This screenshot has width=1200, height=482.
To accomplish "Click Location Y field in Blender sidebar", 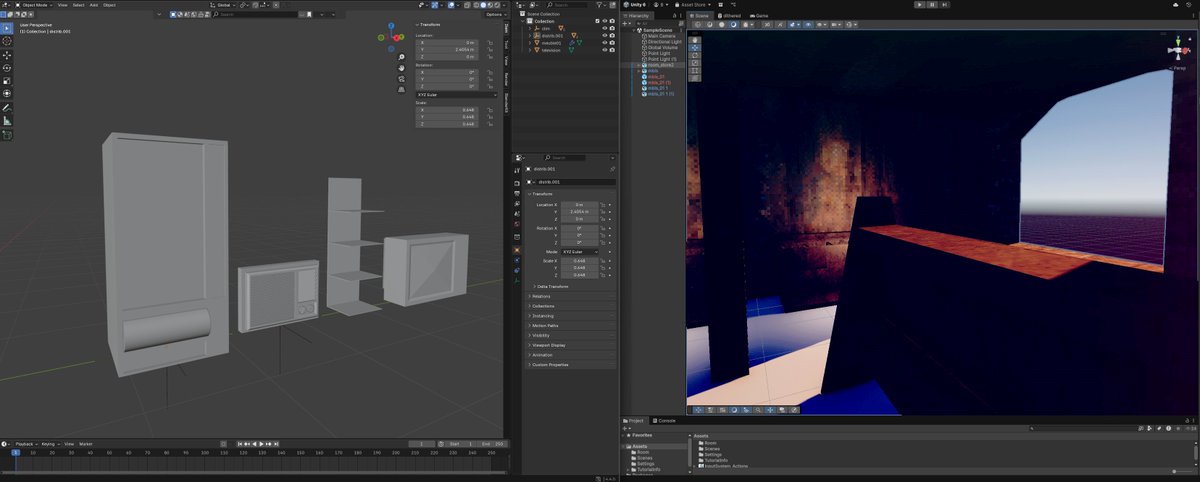I will (449, 50).
